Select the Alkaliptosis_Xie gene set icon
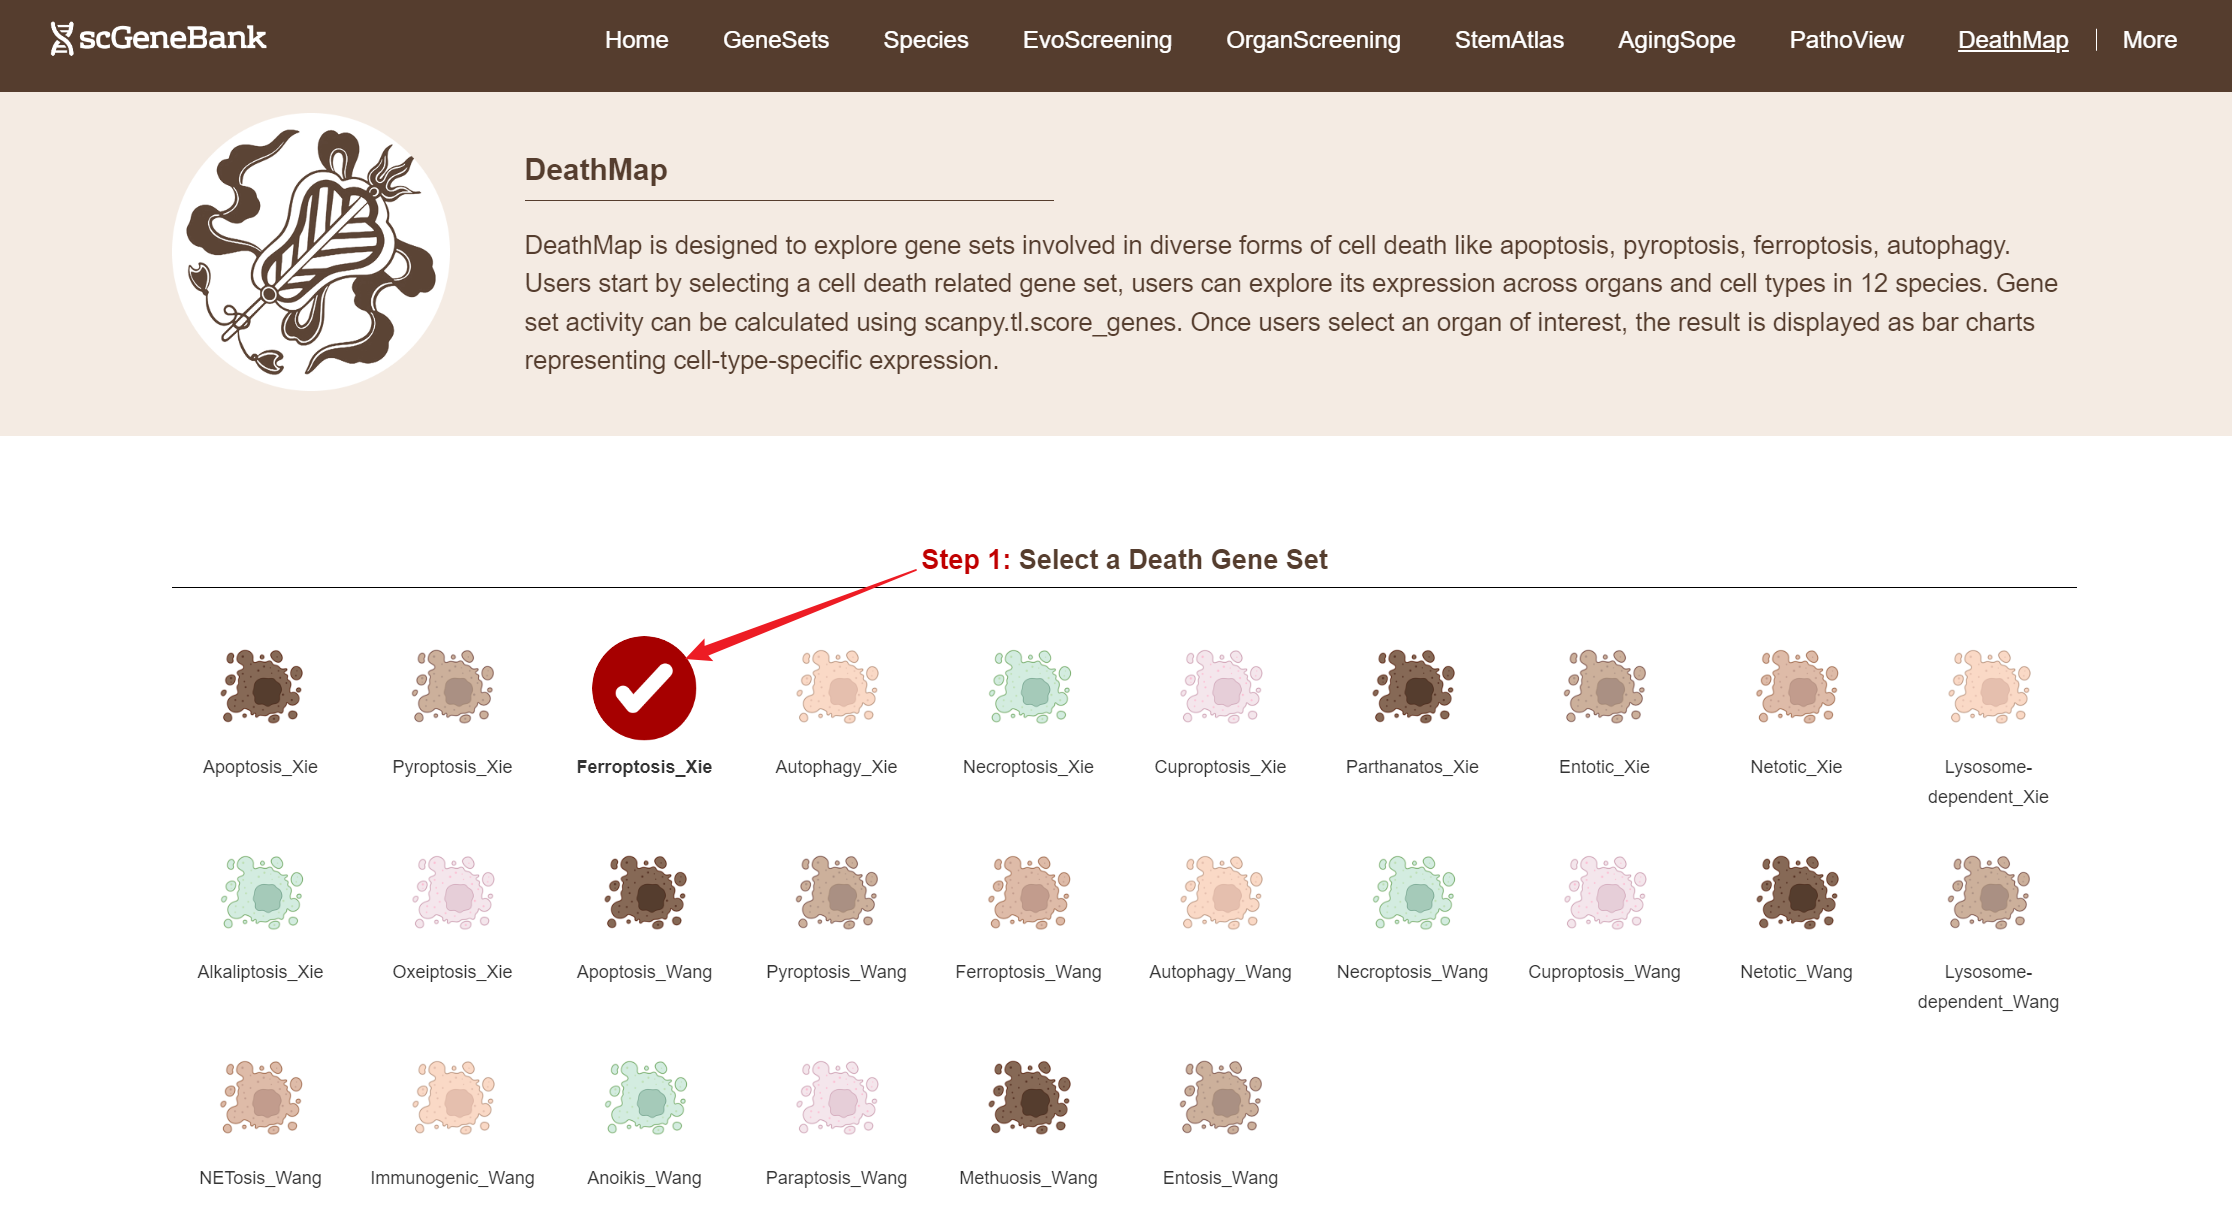2232x1227 pixels. (261, 893)
